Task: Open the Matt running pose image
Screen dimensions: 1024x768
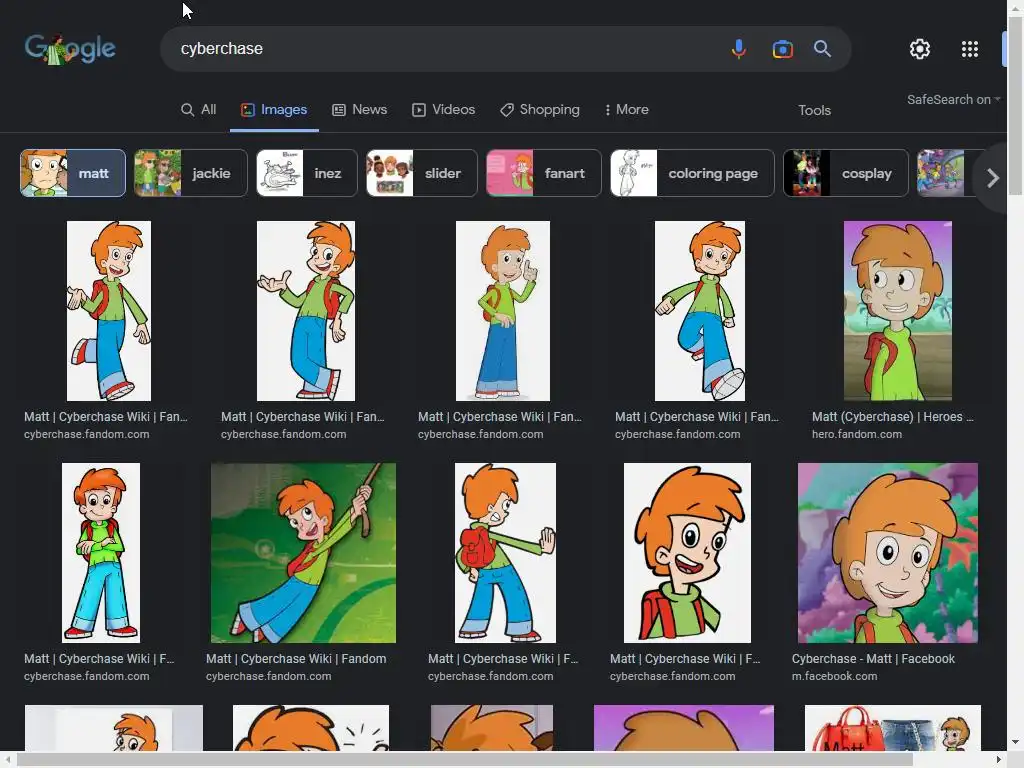Action: click(699, 311)
